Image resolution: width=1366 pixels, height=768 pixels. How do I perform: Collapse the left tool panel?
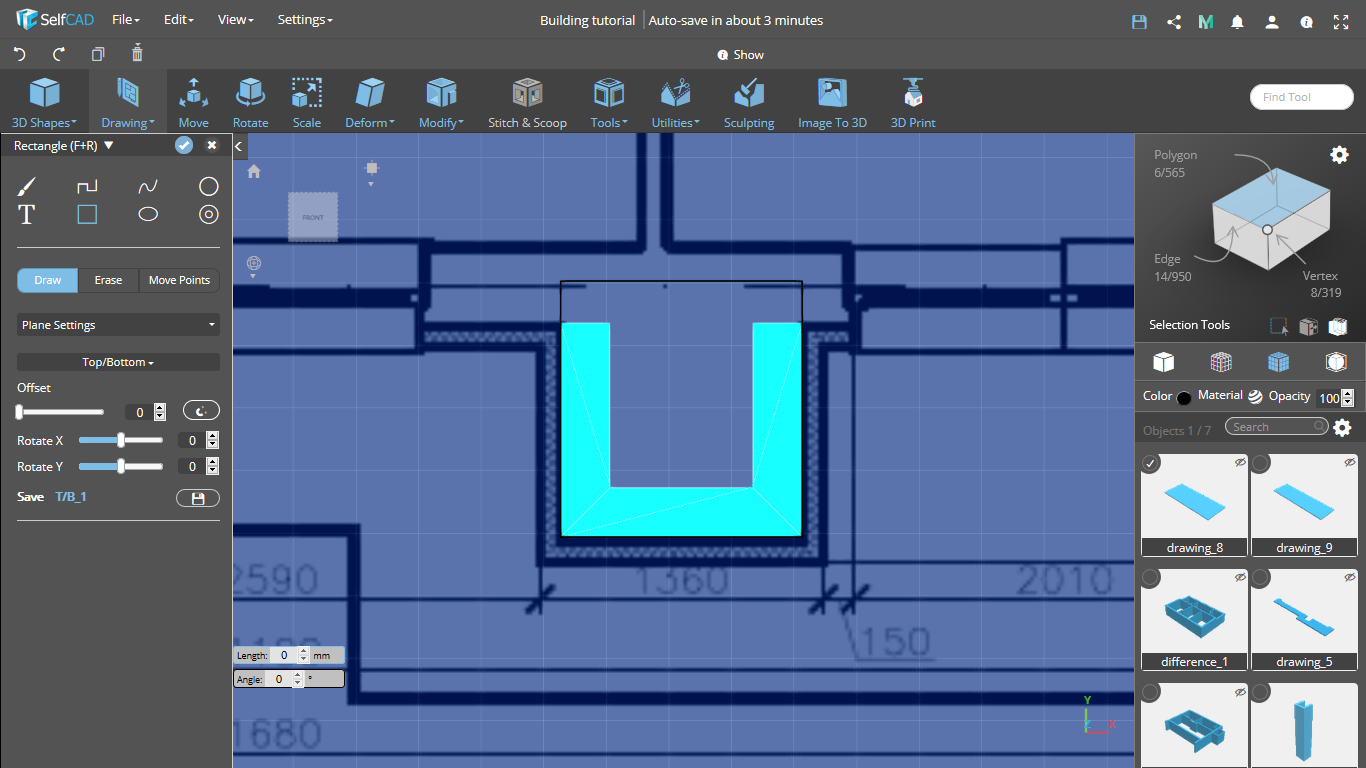pyautogui.click(x=239, y=146)
